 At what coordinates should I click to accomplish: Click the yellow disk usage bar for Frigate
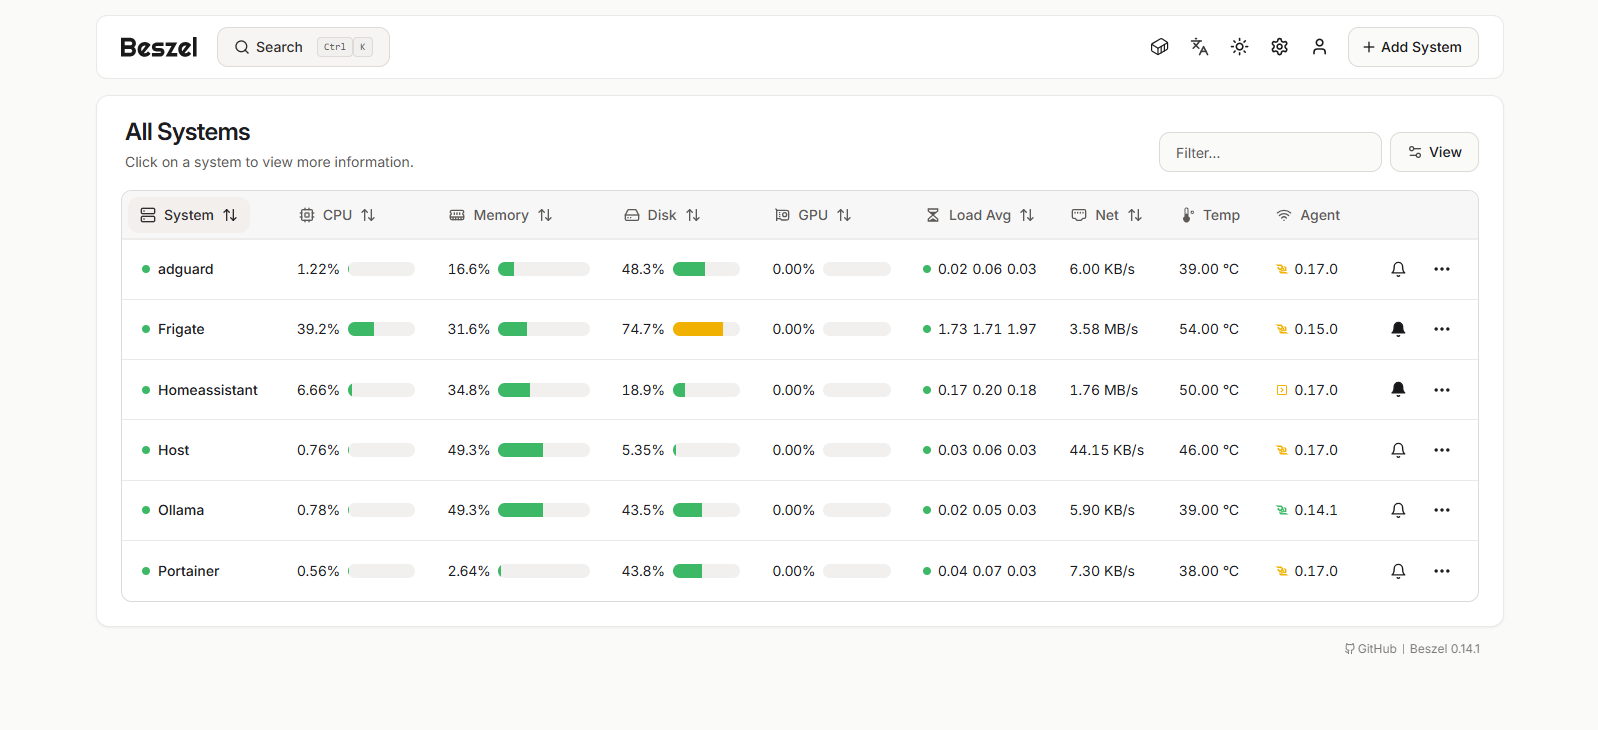pyautogui.click(x=698, y=329)
